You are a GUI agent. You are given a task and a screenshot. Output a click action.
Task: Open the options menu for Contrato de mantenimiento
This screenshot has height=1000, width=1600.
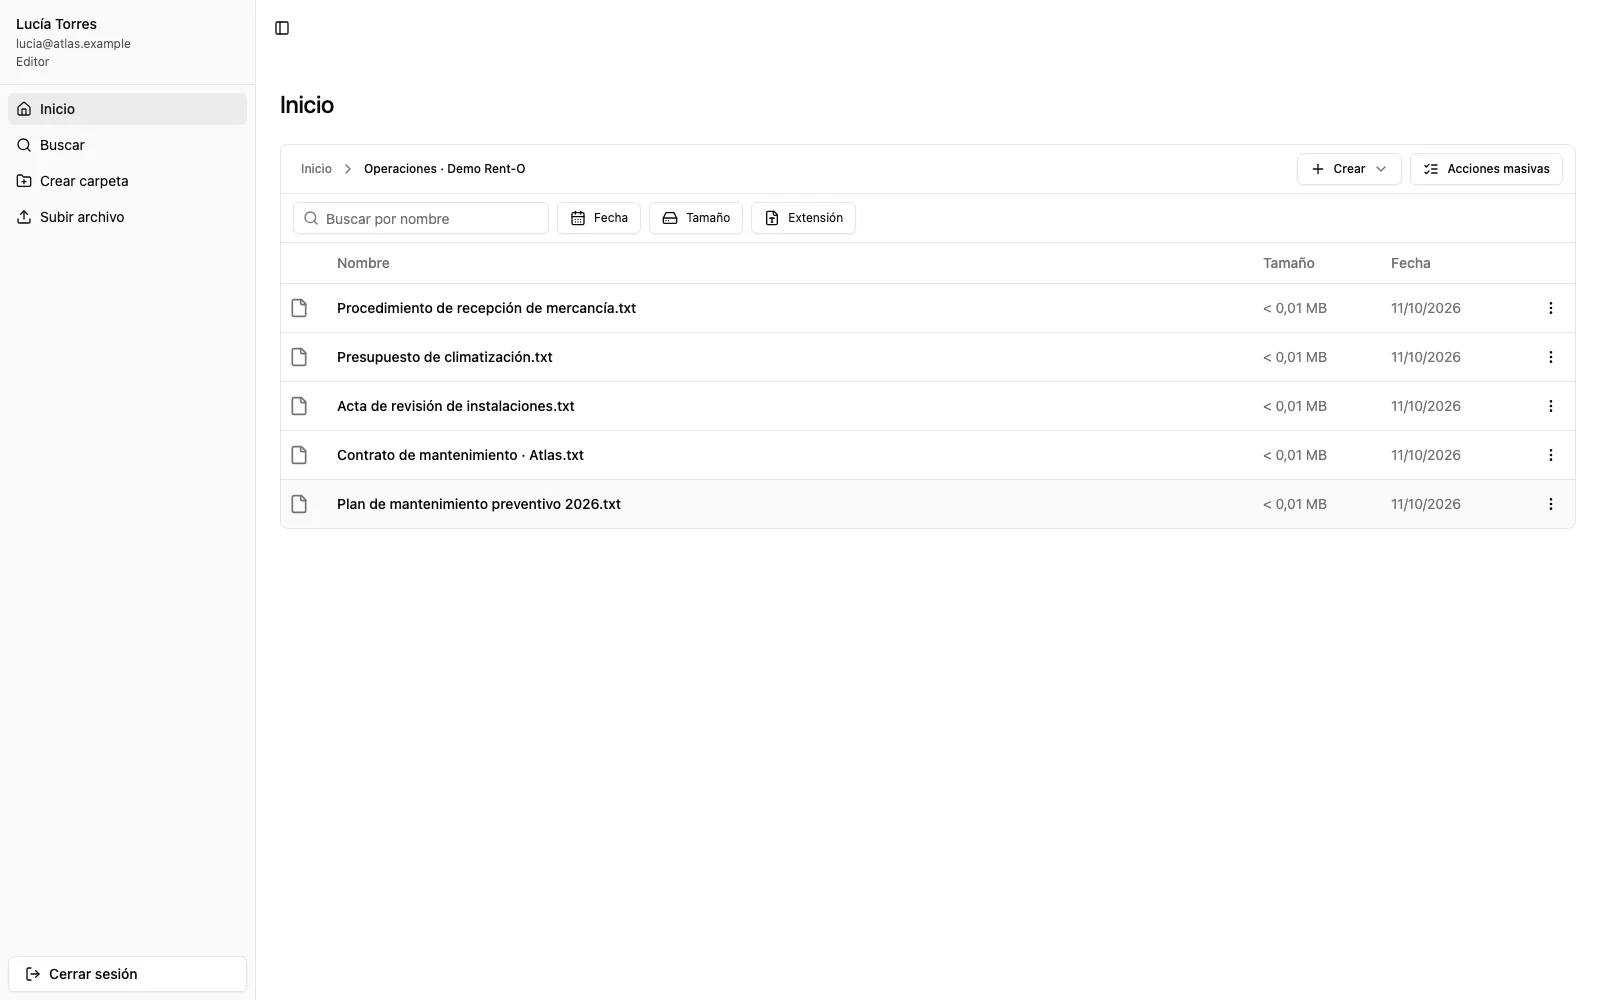1551,455
